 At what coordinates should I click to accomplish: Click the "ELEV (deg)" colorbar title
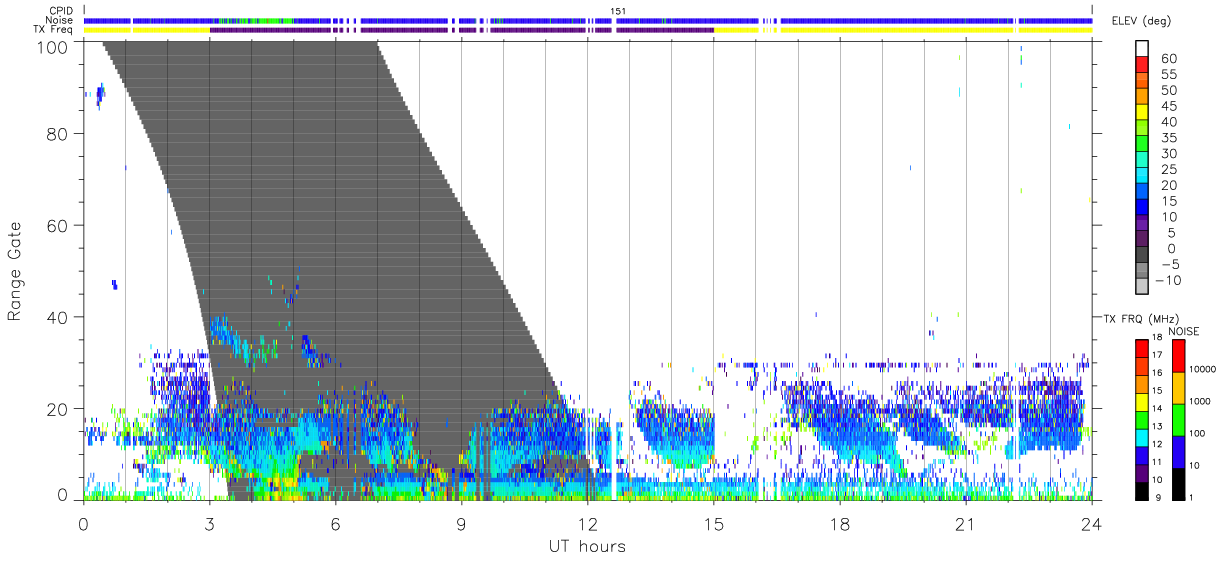1141,21
